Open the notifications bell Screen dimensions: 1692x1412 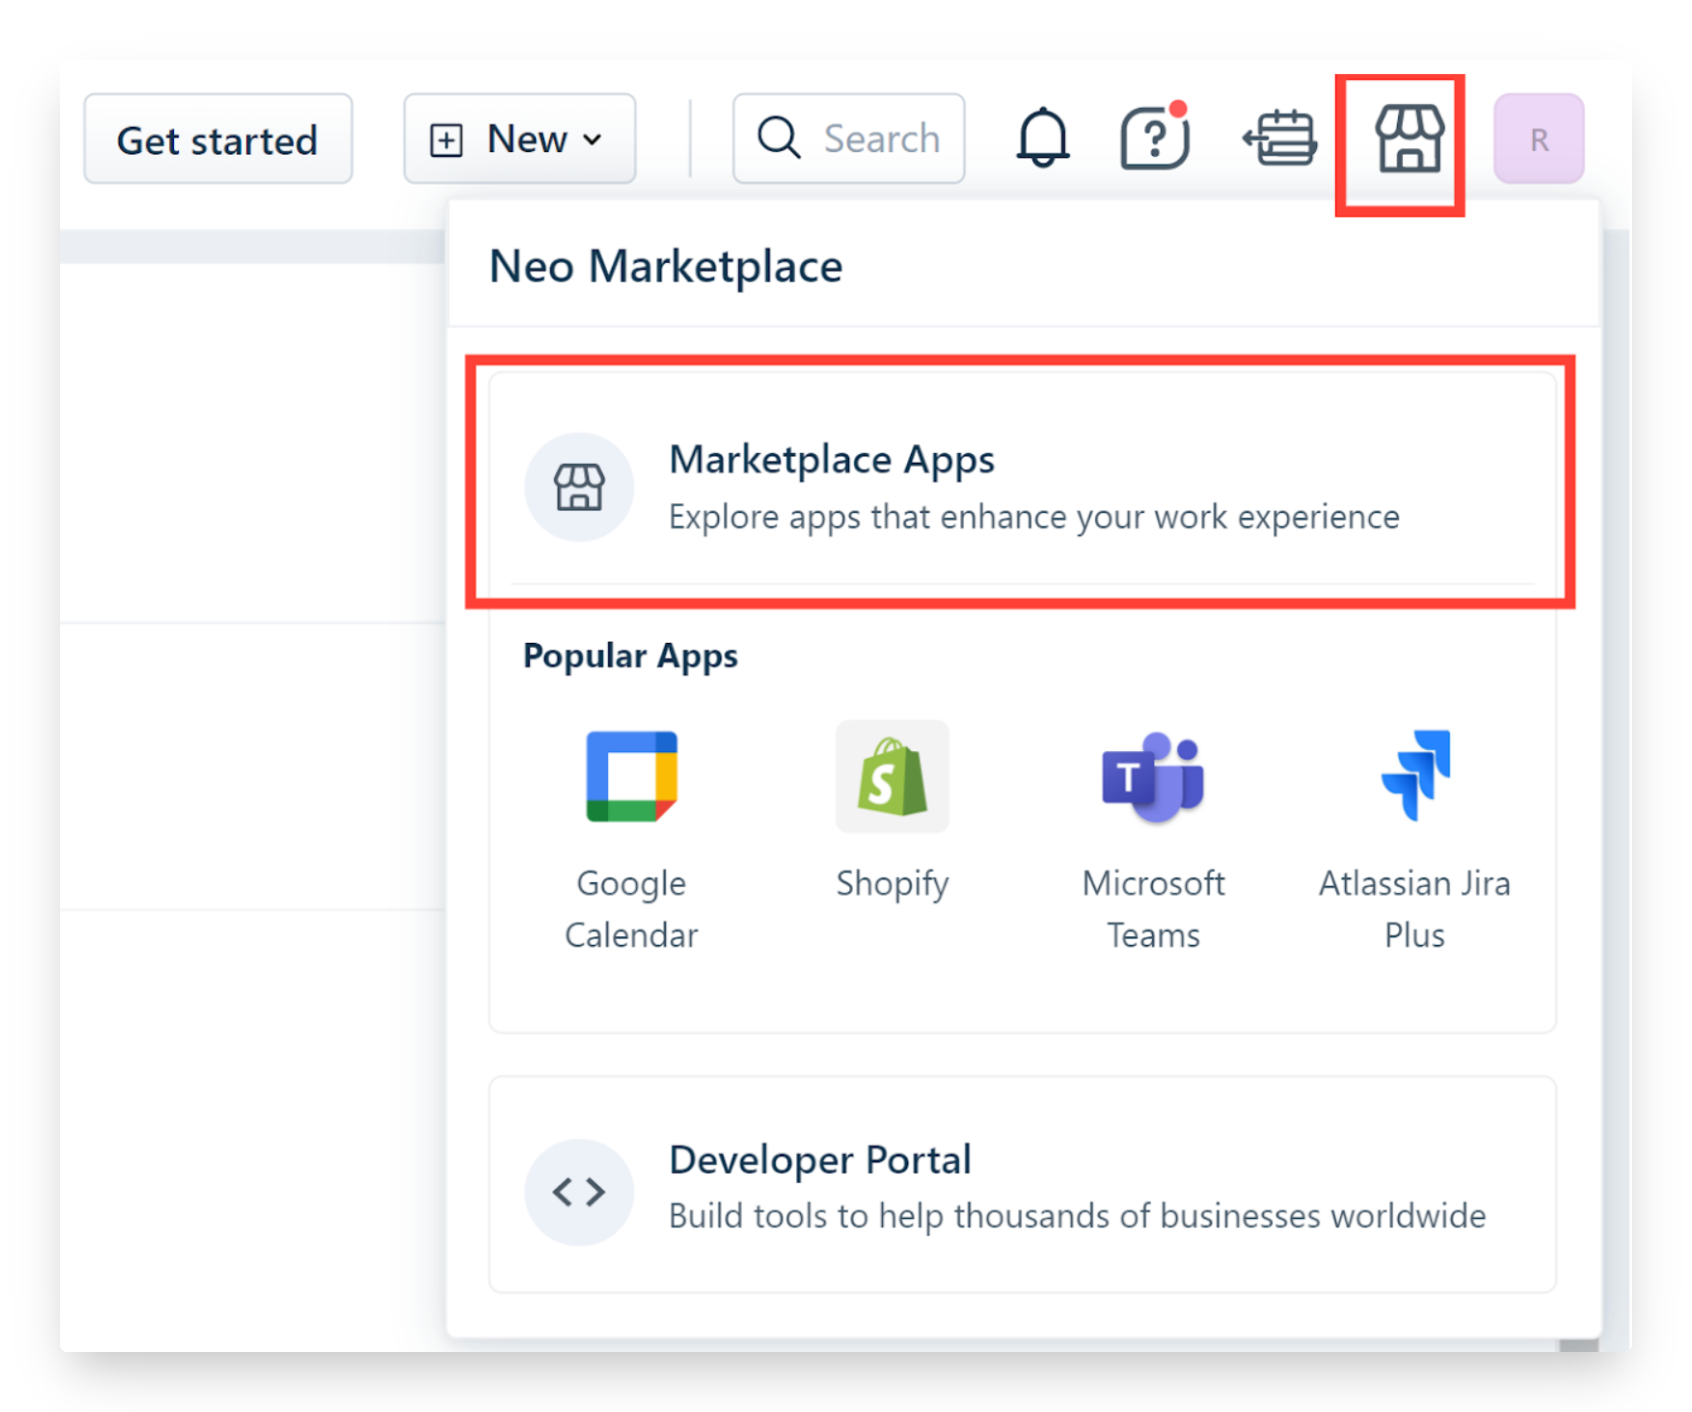[x=1042, y=138]
